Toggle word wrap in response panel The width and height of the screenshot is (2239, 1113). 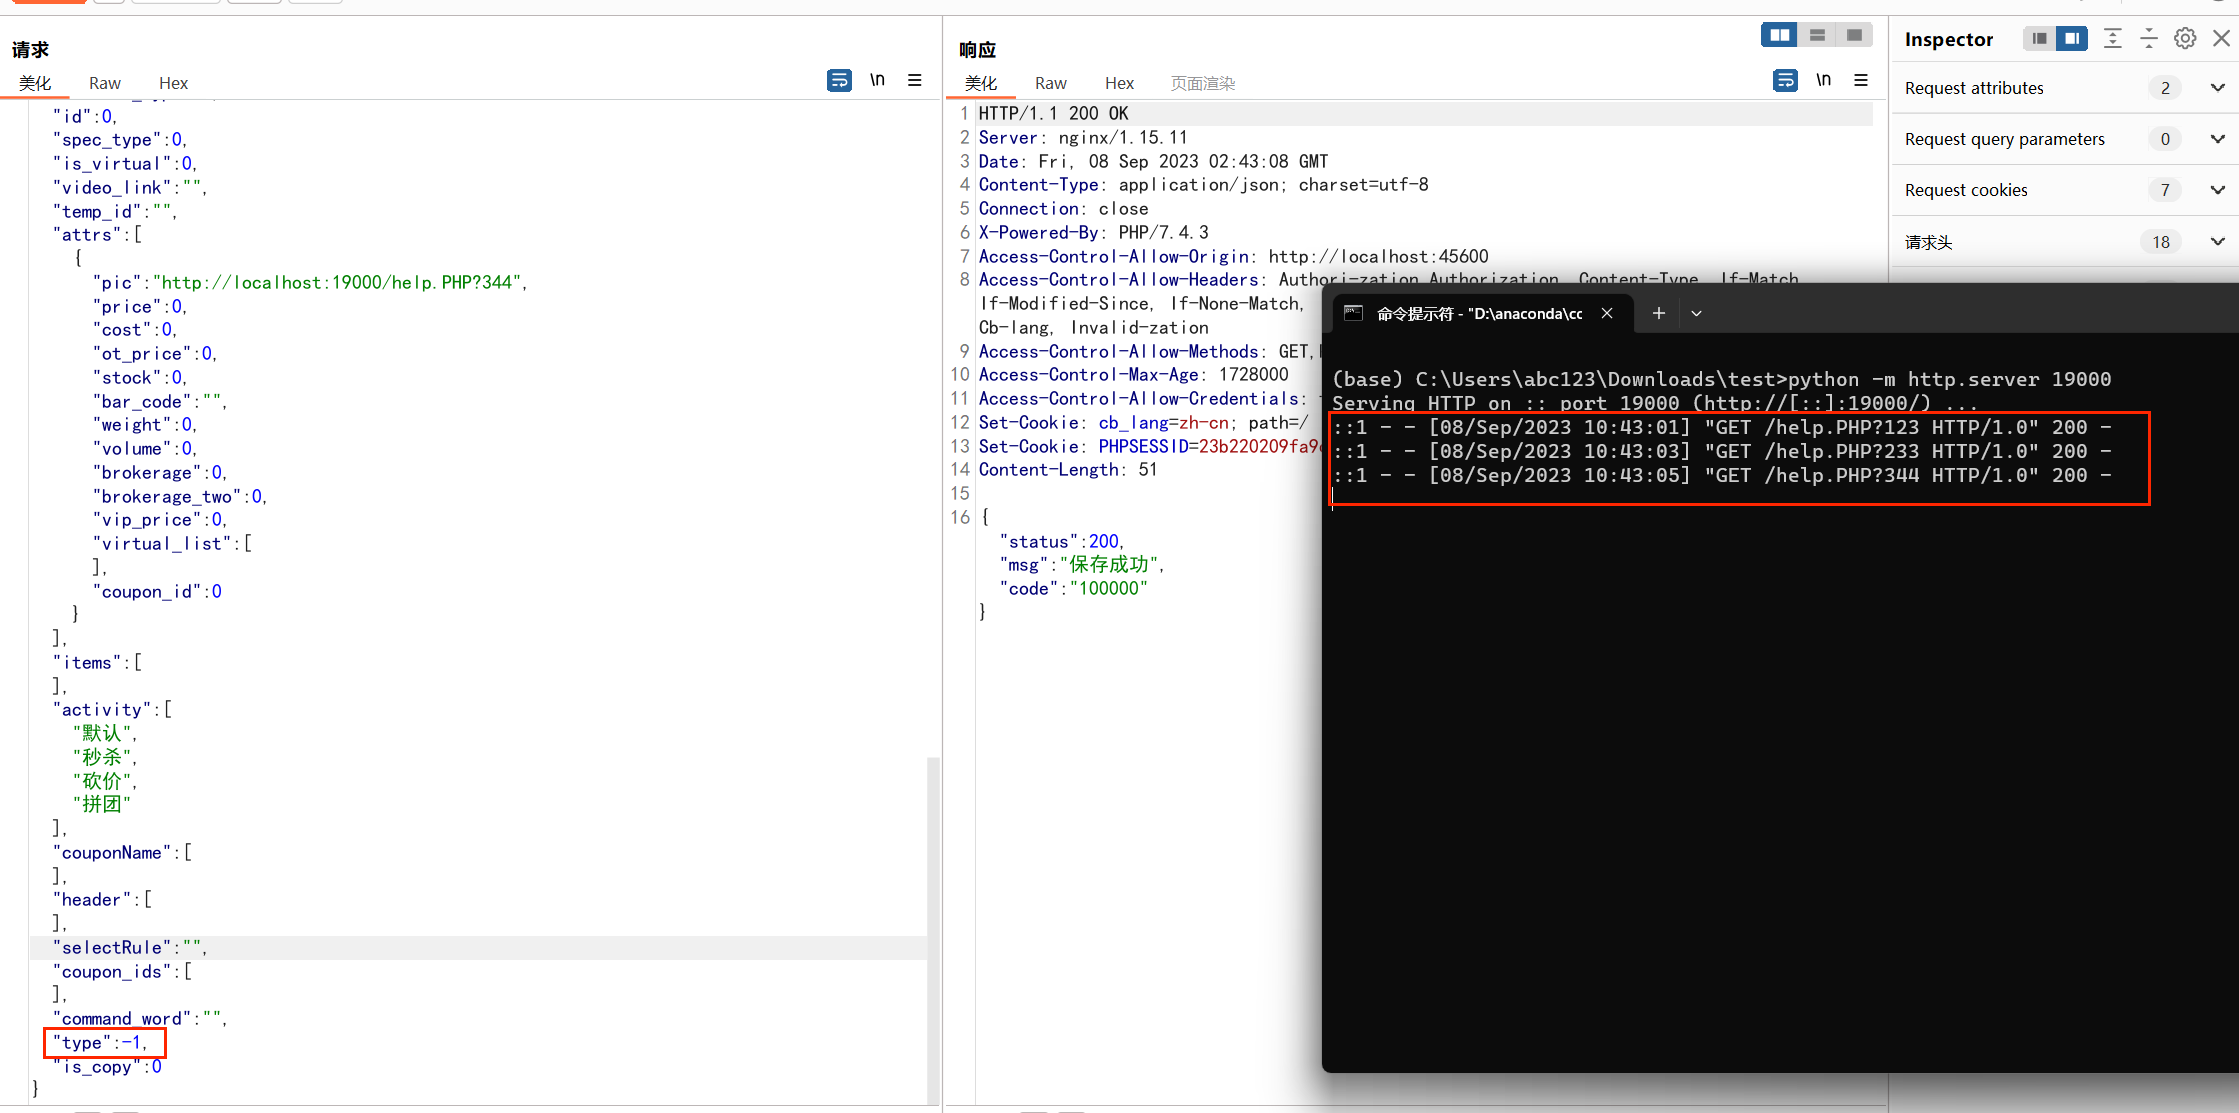coord(1785,80)
